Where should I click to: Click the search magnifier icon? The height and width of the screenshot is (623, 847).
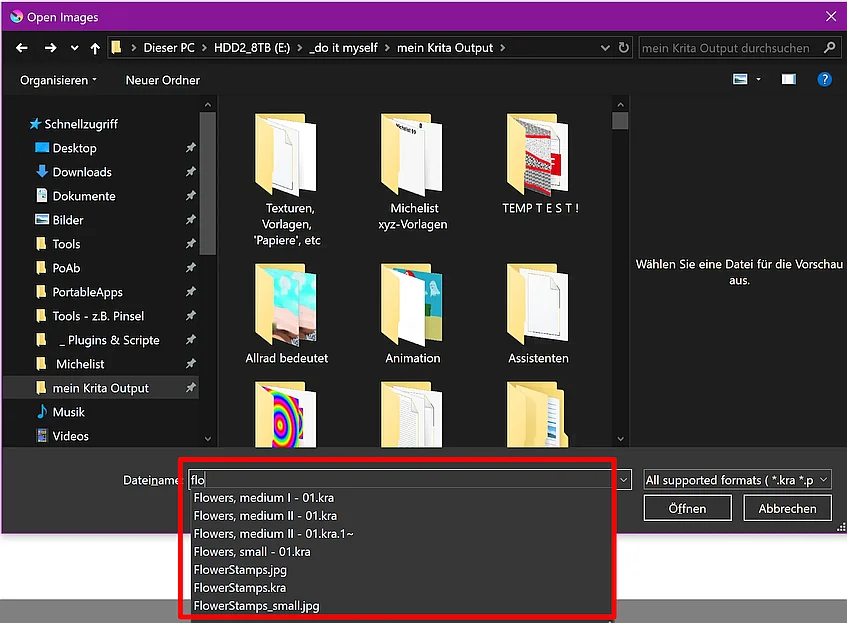point(829,48)
